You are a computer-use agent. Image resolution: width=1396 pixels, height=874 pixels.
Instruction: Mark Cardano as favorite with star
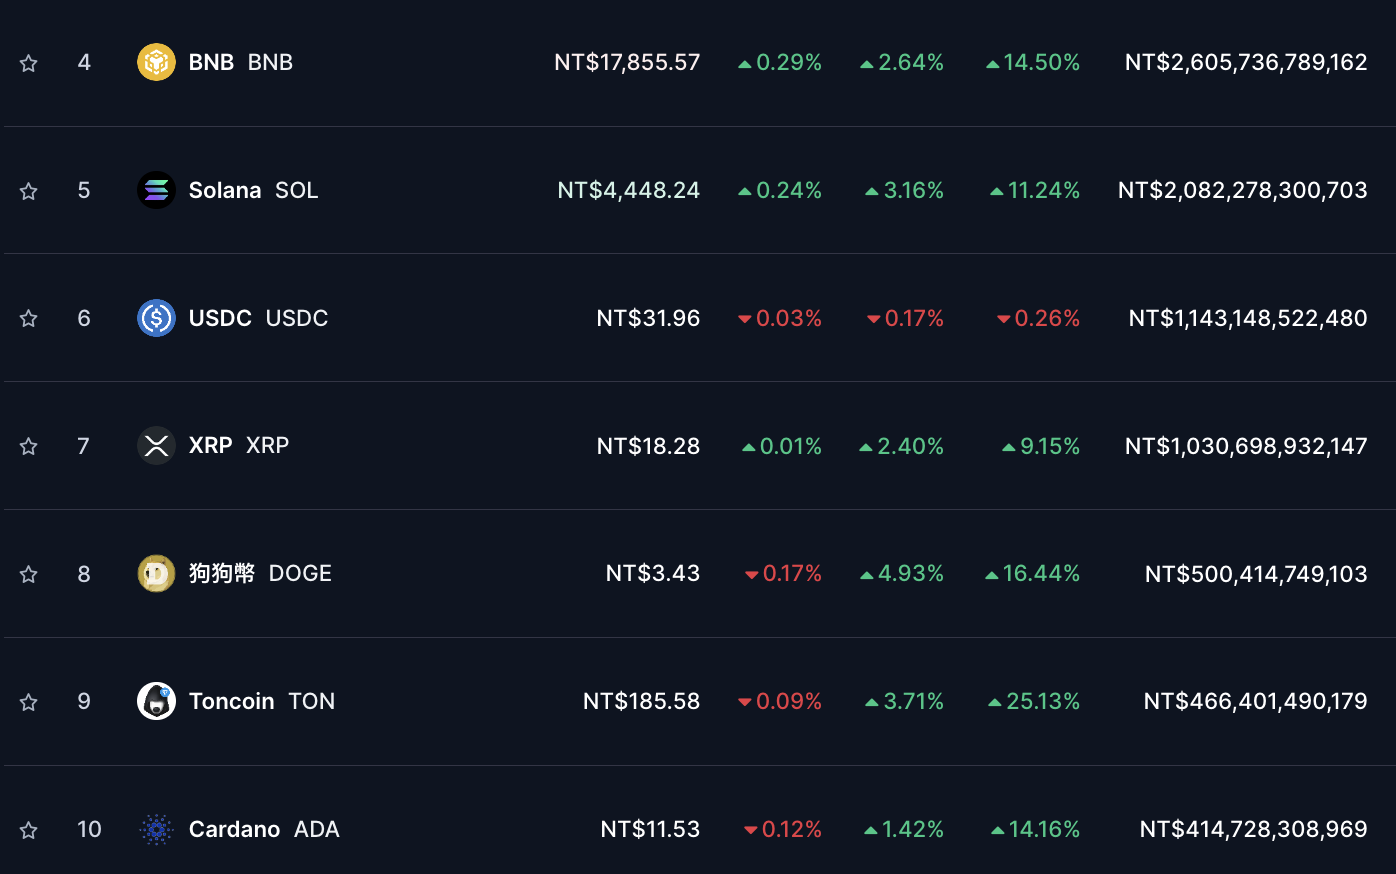(29, 830)
